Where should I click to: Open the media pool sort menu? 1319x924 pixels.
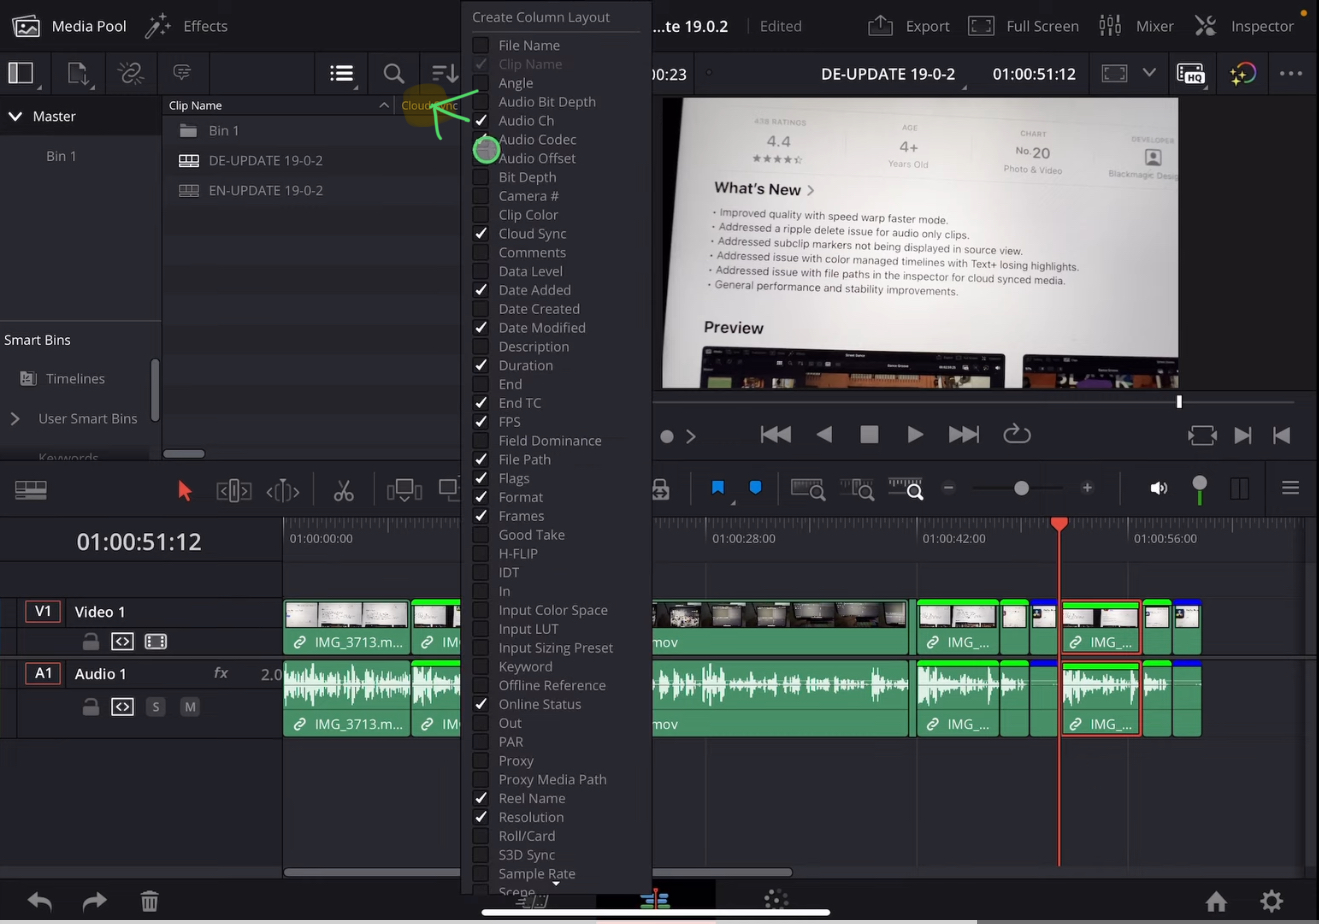tap(444, 73)
